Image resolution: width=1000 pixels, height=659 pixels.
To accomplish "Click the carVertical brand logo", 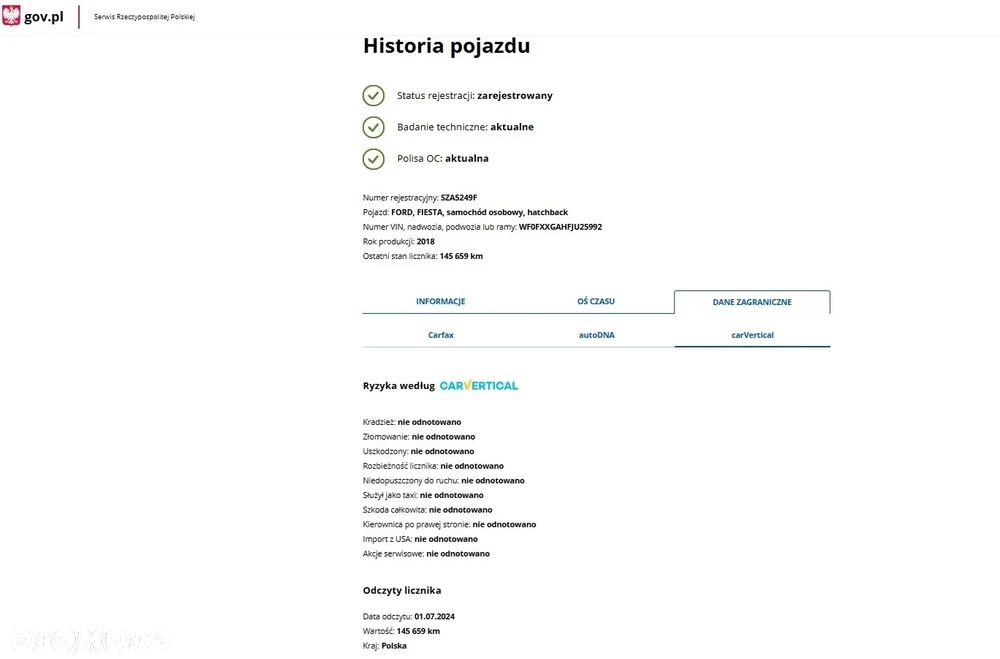I will (x=479, y=385).
